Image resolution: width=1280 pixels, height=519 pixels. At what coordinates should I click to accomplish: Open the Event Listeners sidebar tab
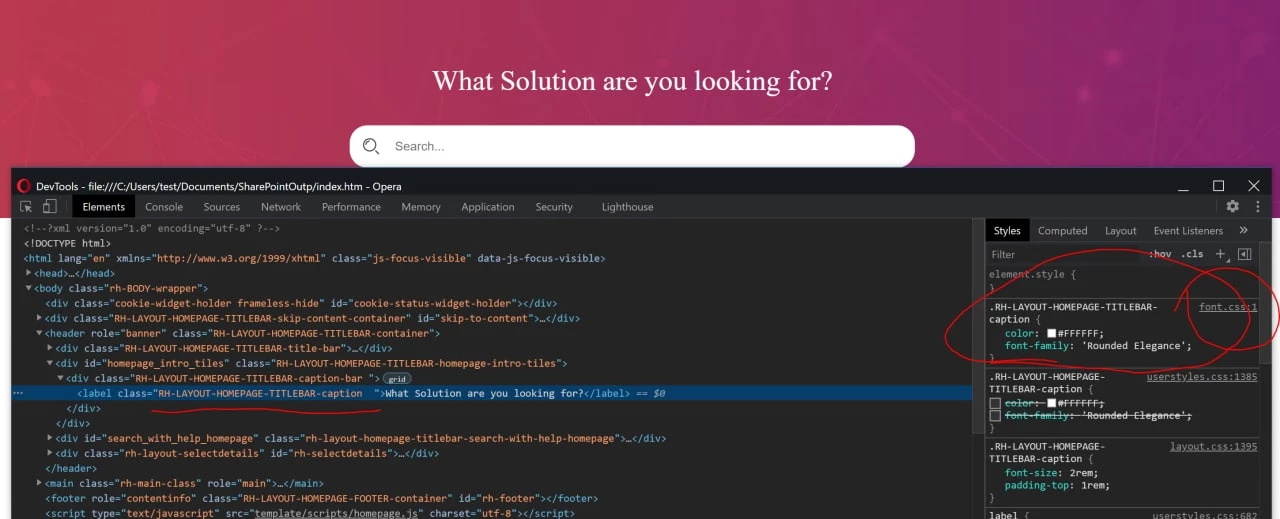point(1188,230)
